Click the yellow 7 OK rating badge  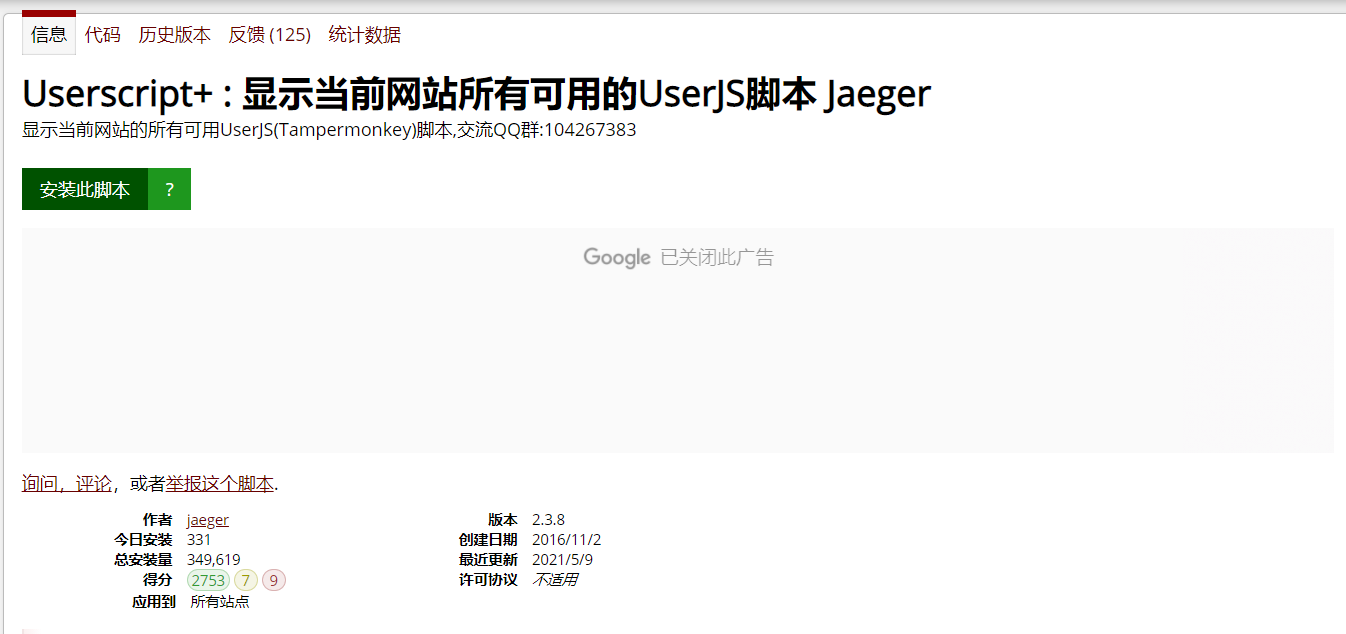click(x=246, y=580)
